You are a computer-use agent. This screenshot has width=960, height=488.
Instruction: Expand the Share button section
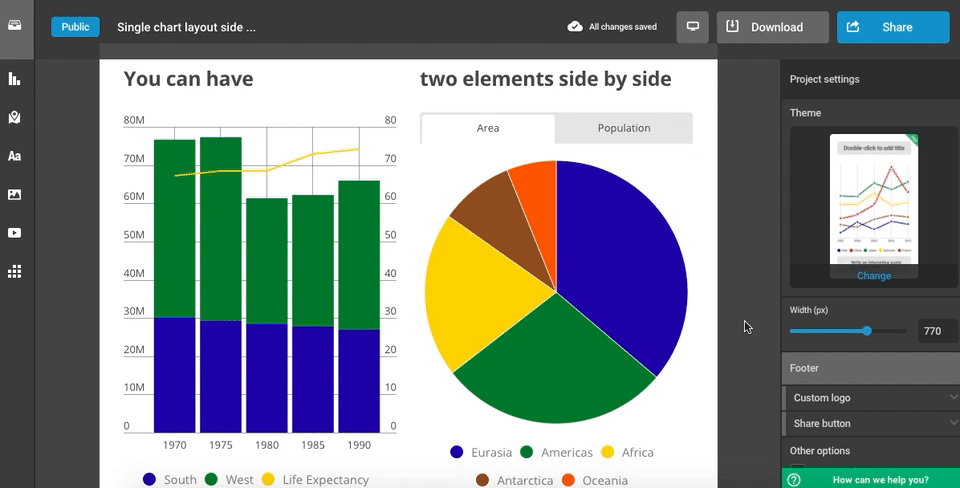coord(870,424)
